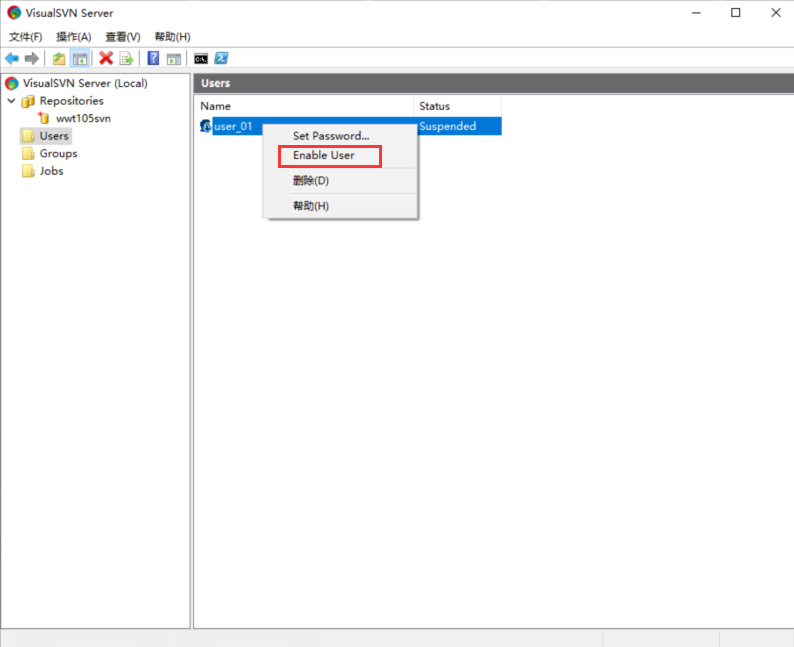Toggle the Show/Hide Console Tree icon
The image size is (794, 647).
click(x=79, y=58)
